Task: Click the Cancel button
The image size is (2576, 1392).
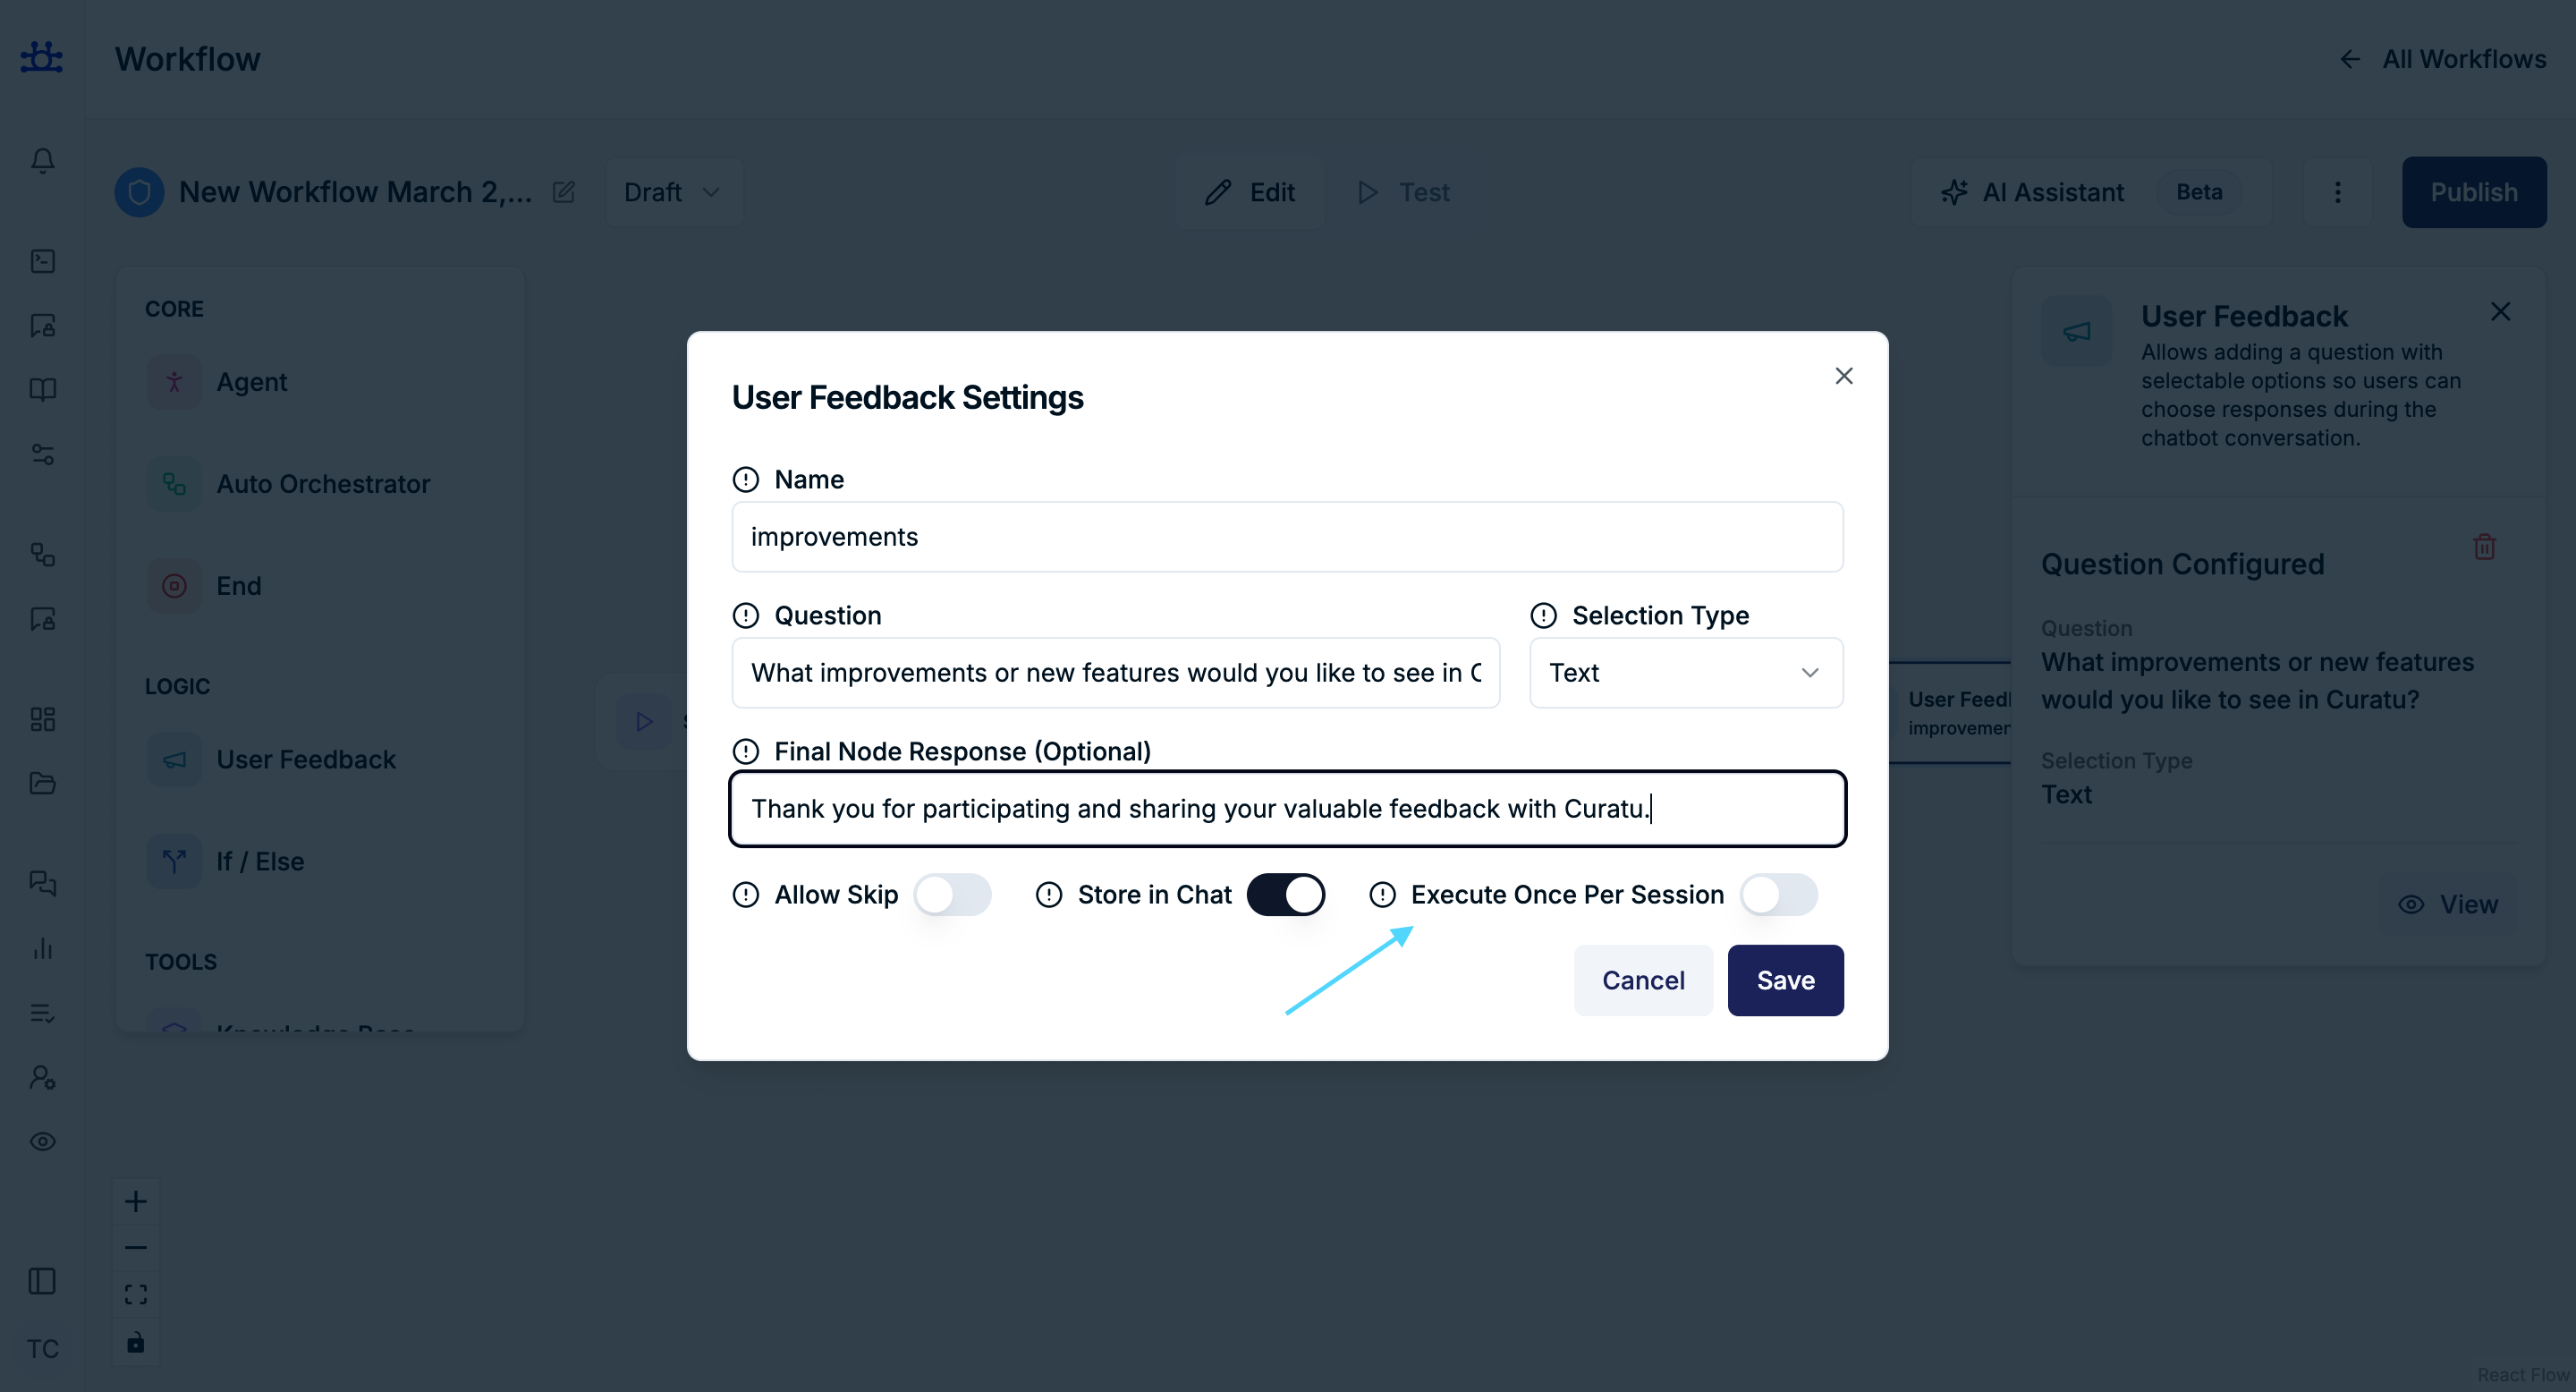Action: click(1643, 980)
